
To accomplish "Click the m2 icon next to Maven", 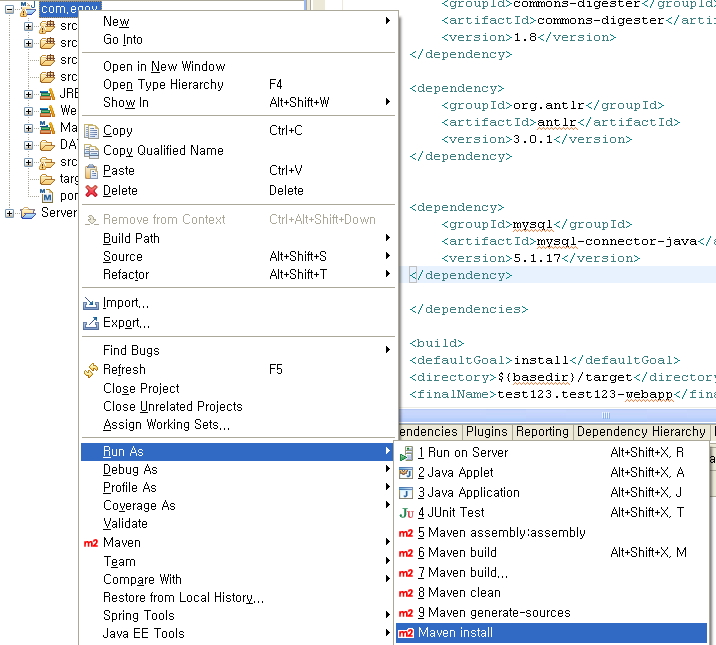I will [91, 543].
